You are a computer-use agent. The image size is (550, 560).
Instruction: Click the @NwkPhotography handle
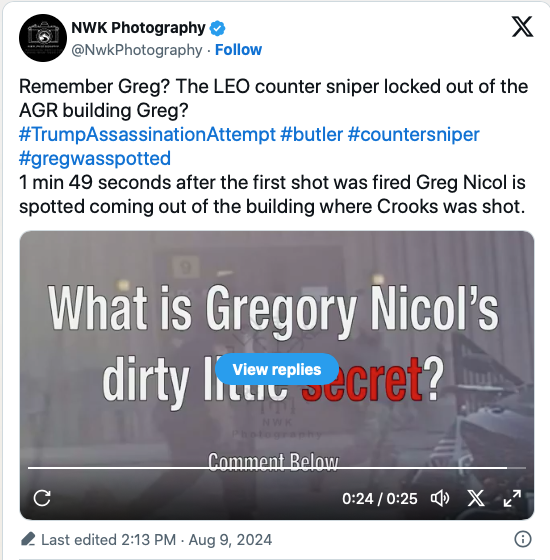pyautogui.click(x=137, y=50)
